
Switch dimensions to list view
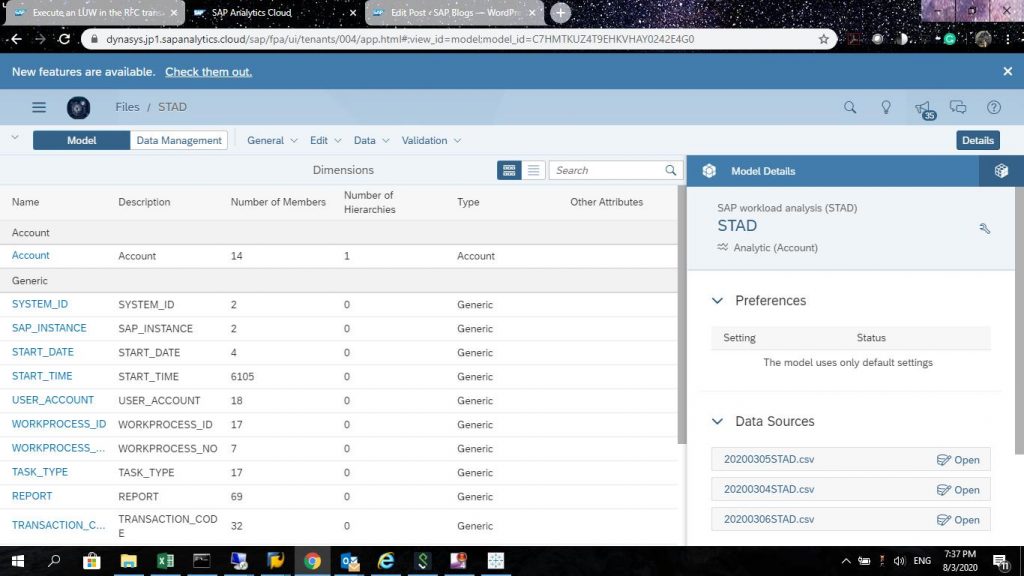click(533, 170)
